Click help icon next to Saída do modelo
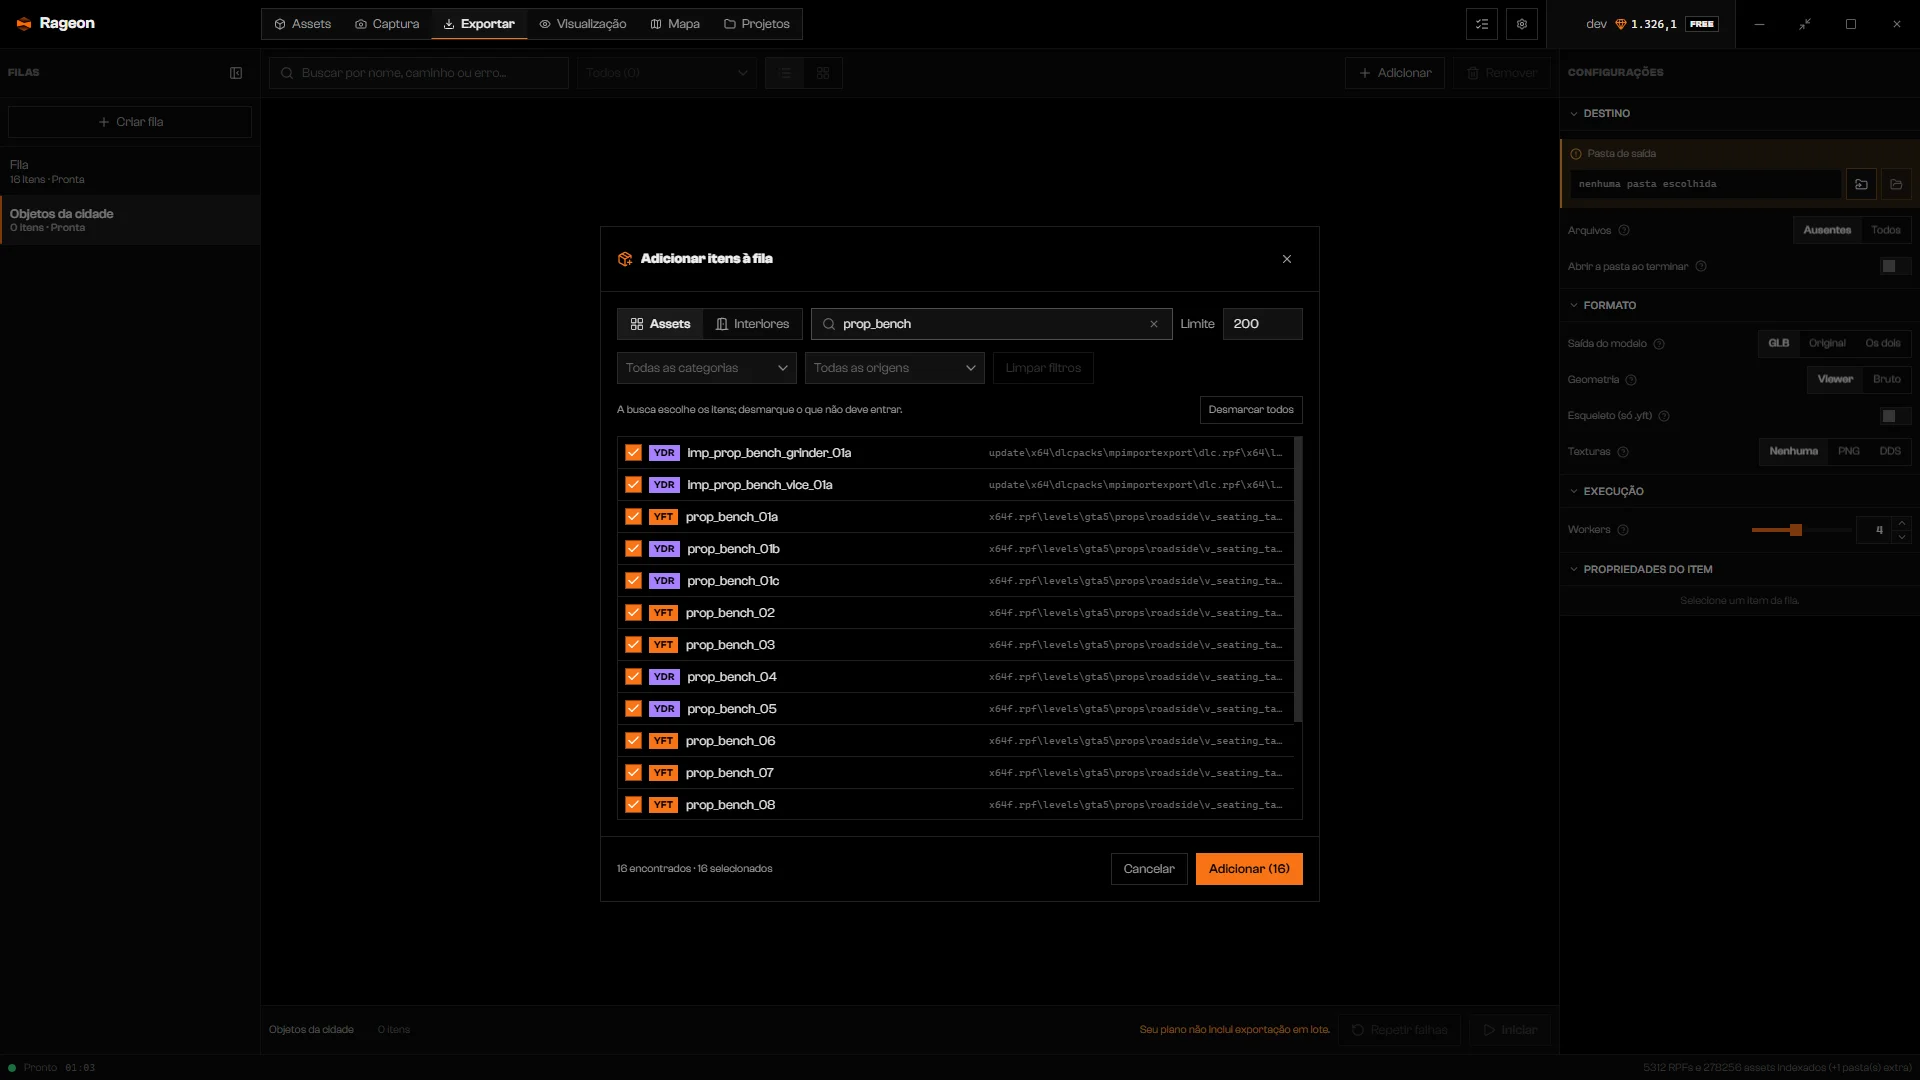The height and width of the screenshot is (1080, 1920). [x=1659, y=344]
